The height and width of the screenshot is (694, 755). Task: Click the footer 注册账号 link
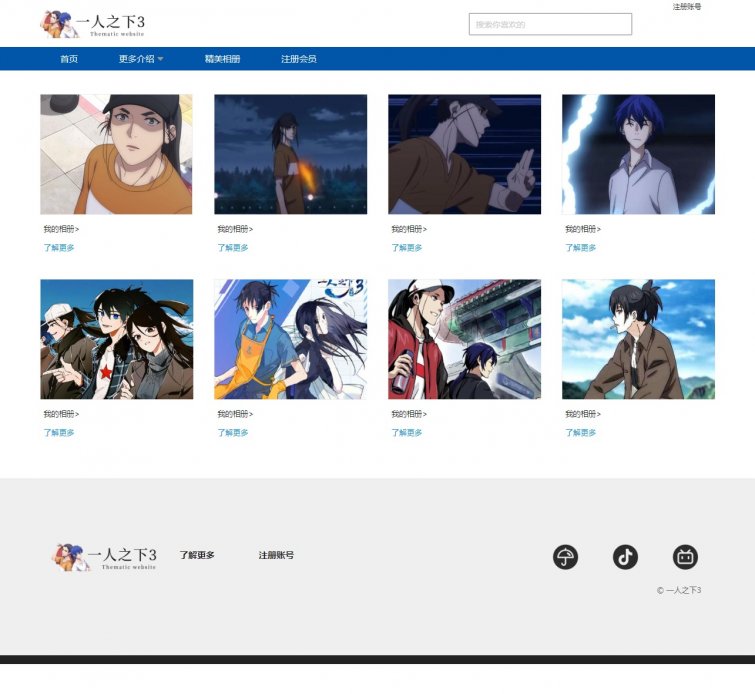[276, 555]
